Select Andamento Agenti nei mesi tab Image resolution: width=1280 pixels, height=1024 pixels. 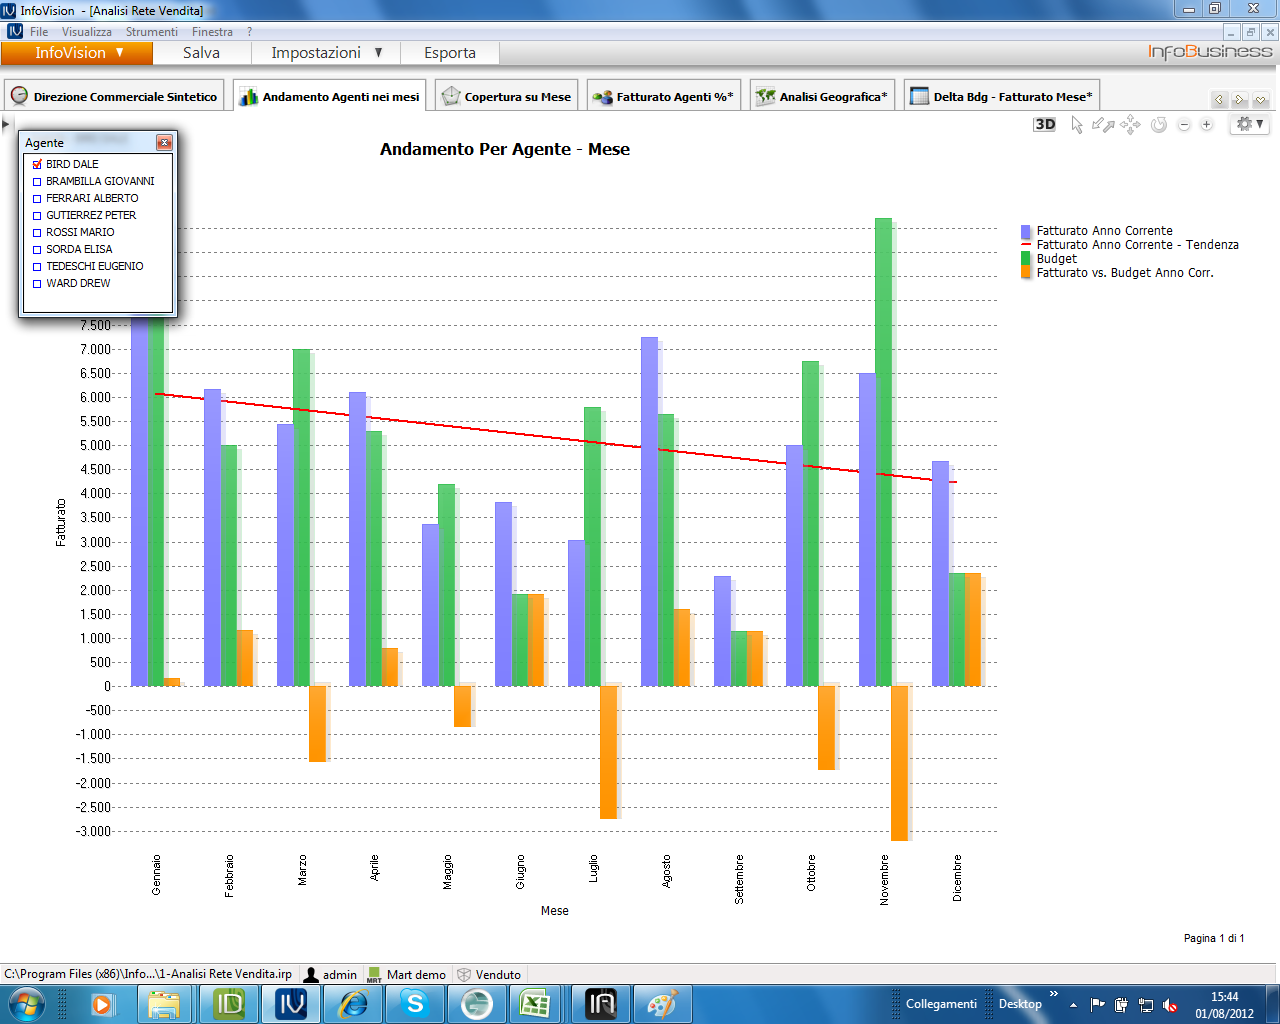(330, 96)
